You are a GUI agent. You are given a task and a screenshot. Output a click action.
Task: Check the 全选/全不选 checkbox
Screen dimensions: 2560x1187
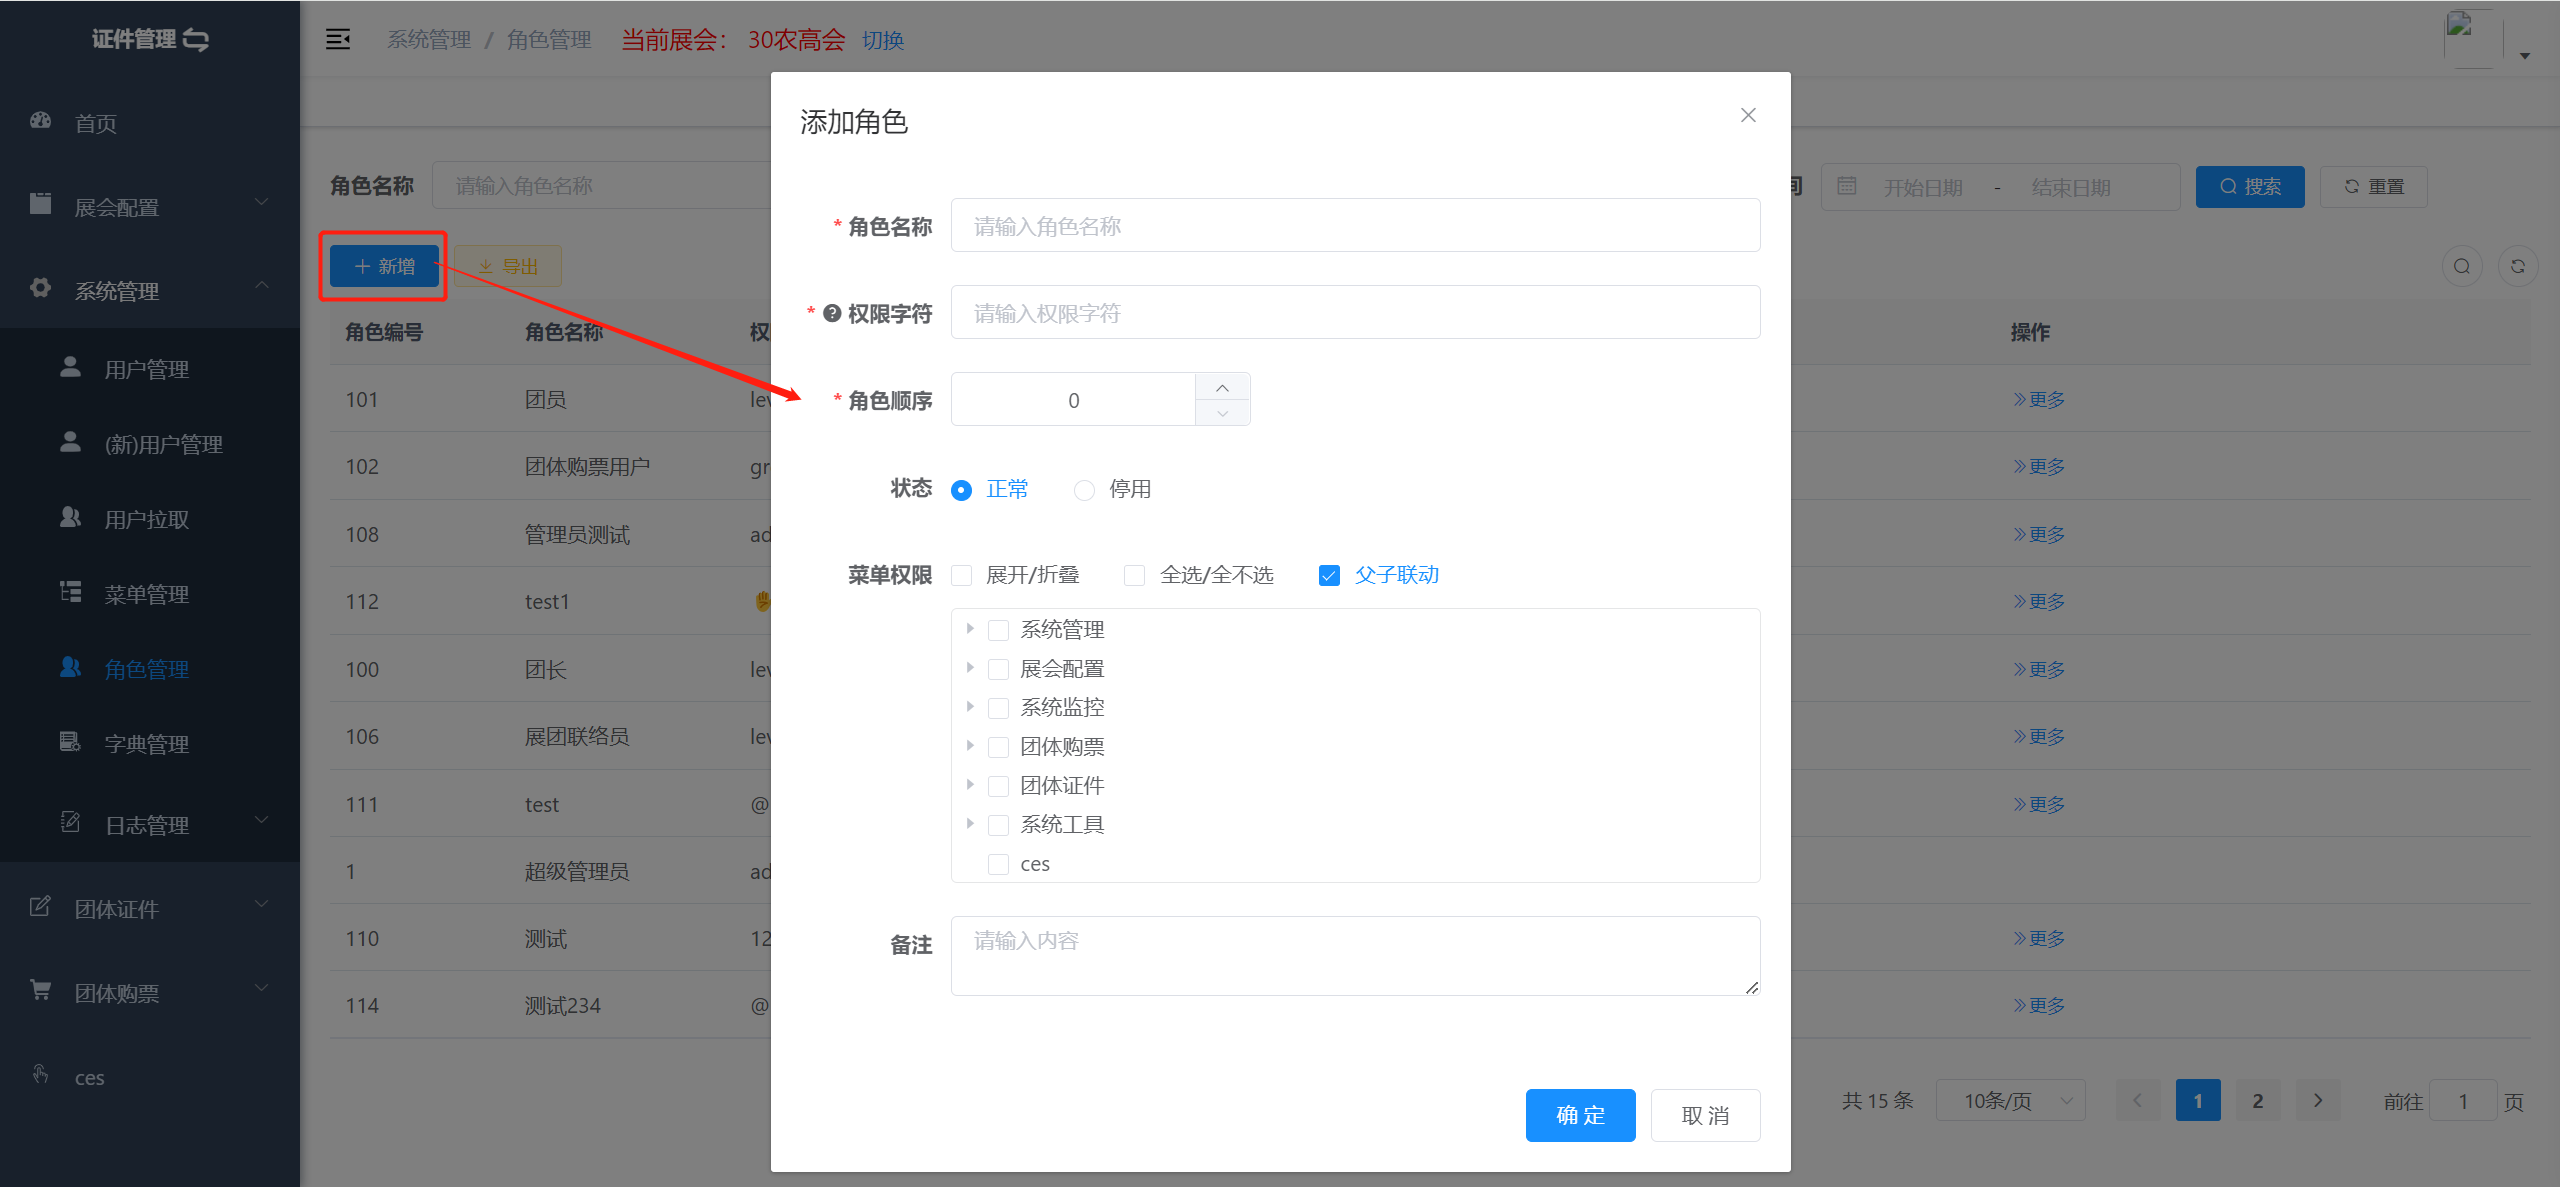pyautogui.click(x=1134, y=575)
